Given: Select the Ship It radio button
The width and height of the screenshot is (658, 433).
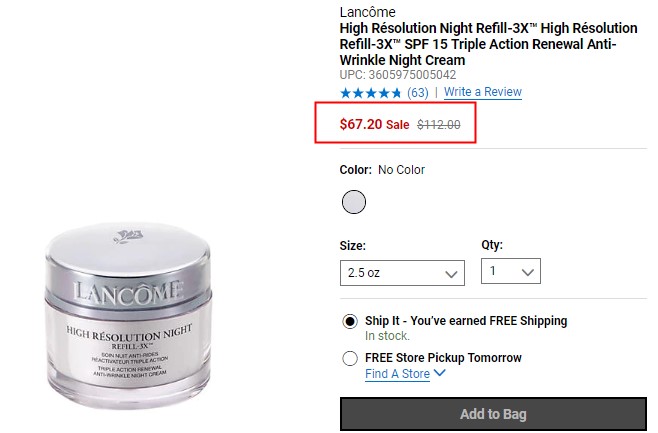Looking at the screenshot, I should pyautogui.click(x=350, y=321).
